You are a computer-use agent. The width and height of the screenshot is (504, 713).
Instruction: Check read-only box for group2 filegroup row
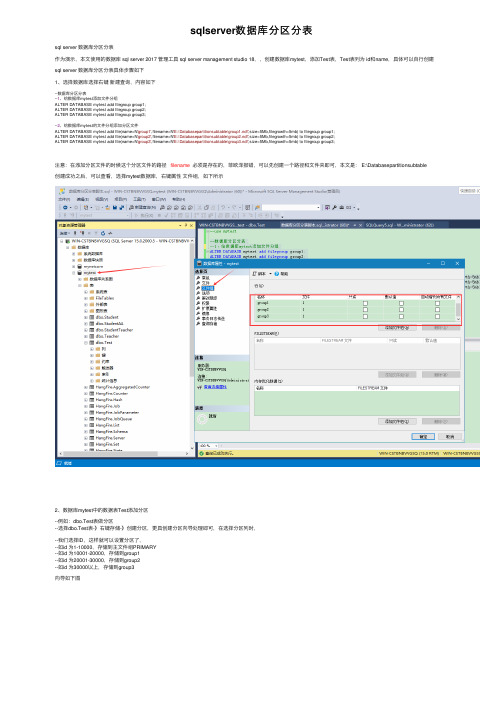pos(365,310)
